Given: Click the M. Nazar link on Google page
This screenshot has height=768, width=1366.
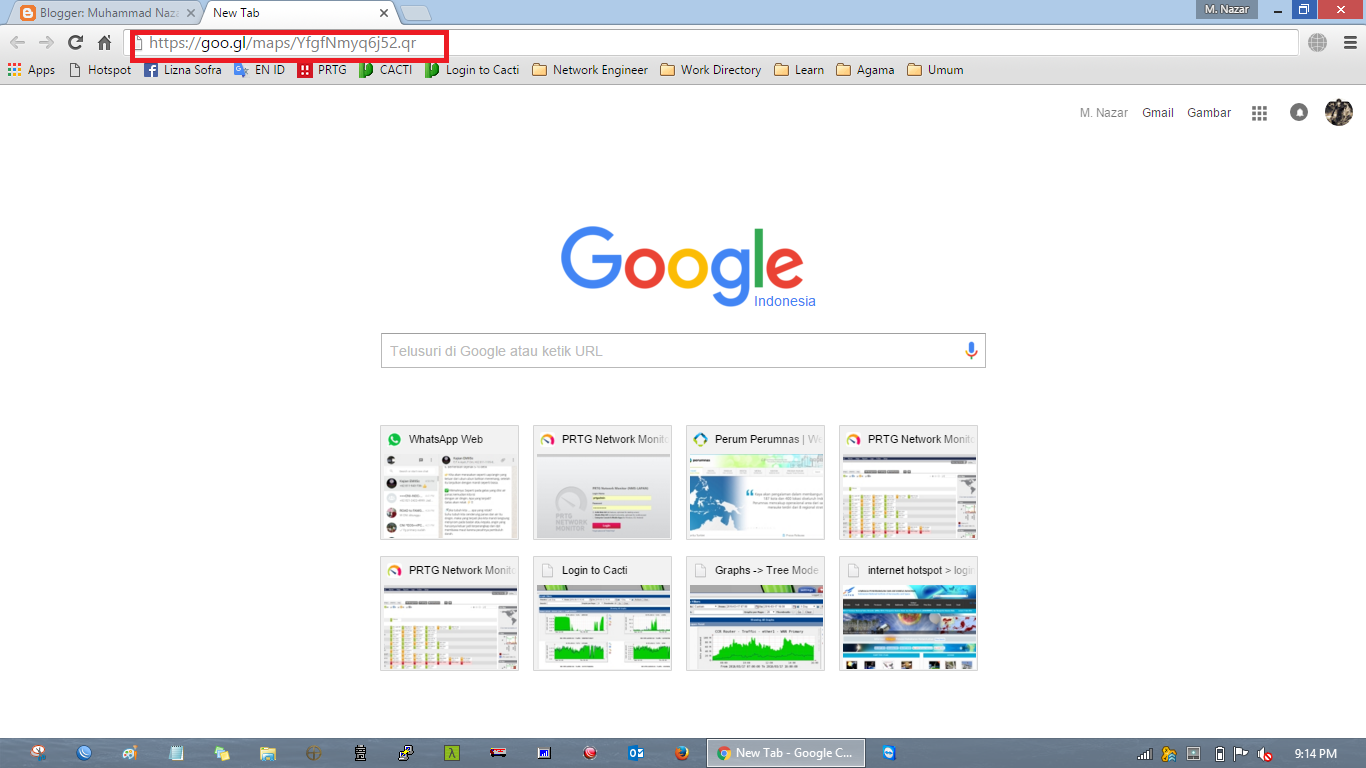Looking at the screenshot, I should click(1104, 113).
